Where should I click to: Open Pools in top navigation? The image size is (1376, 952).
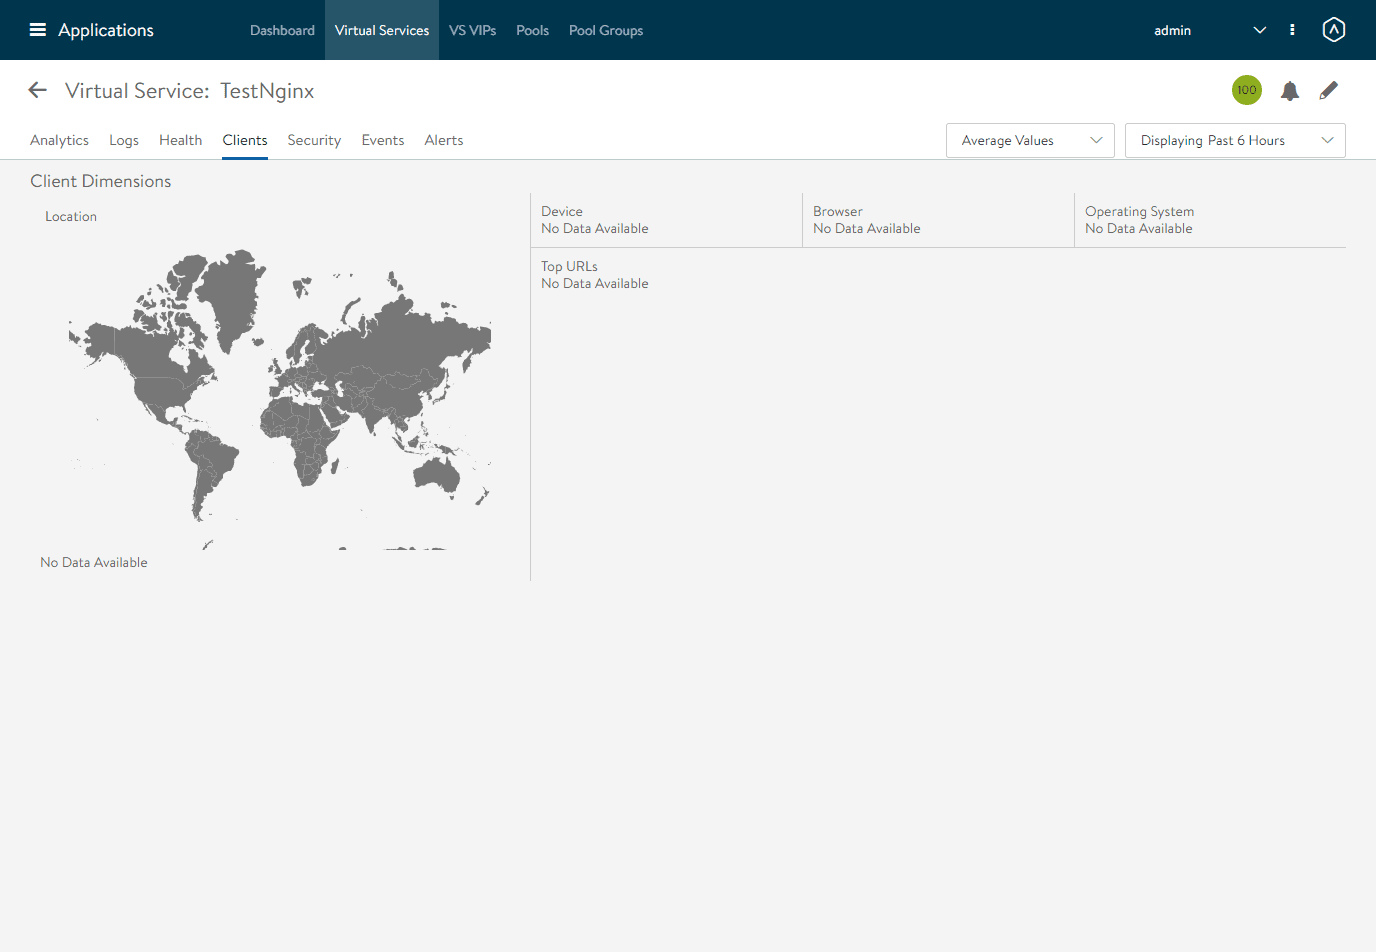(x=532, y=31)
